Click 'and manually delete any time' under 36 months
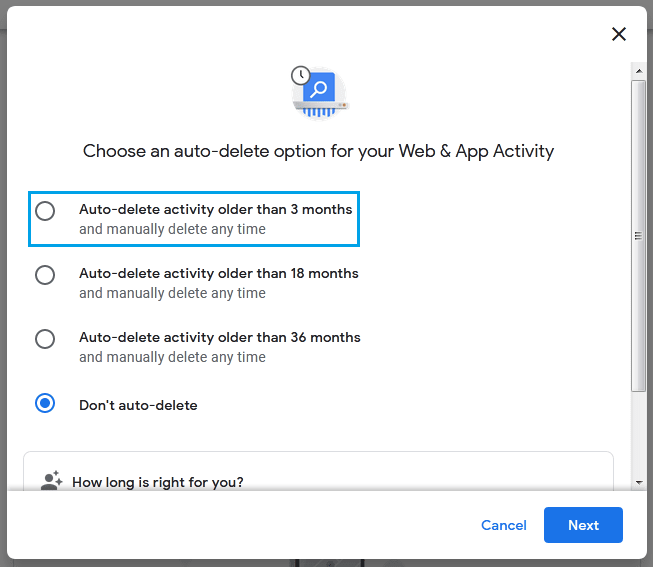Image resolution: width=653 pixels, height=567 pixels. tap(172, 357)
